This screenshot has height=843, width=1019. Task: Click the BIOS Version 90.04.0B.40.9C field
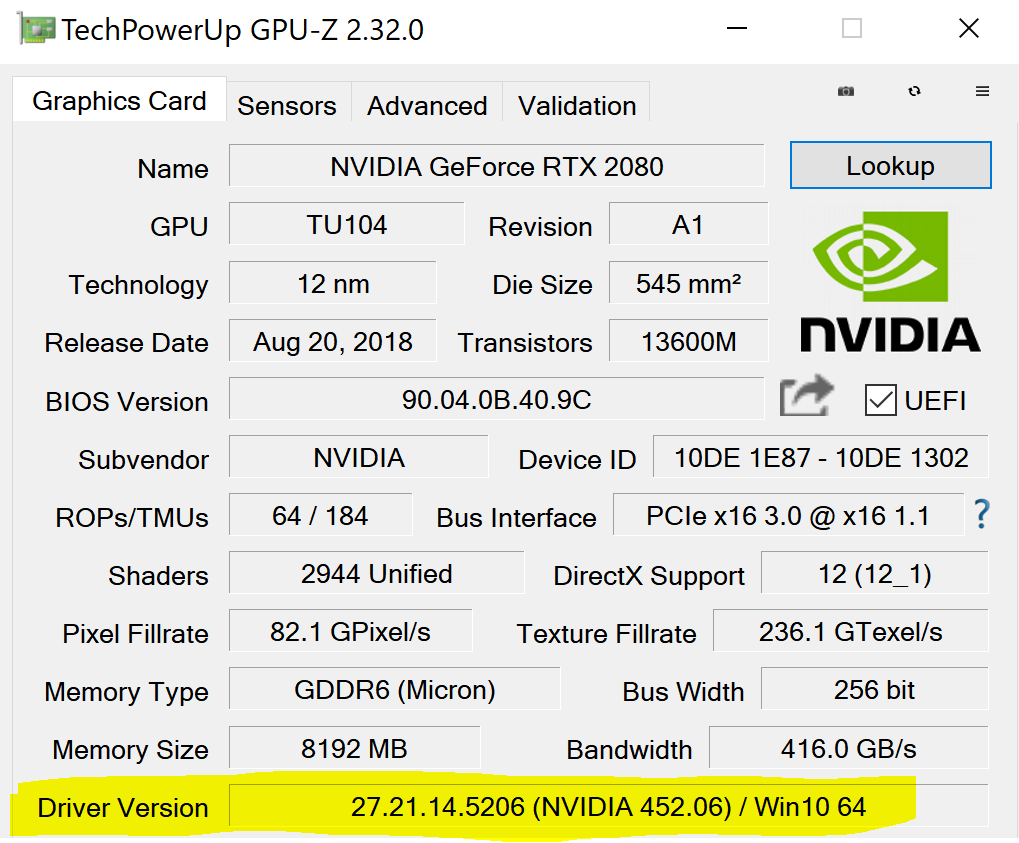click(x=497, y=398)
